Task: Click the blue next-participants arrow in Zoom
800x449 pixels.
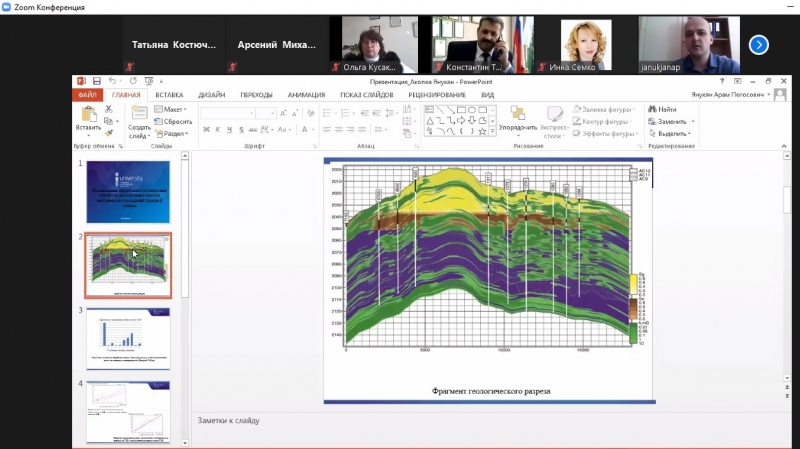Action: pos(759,44)
